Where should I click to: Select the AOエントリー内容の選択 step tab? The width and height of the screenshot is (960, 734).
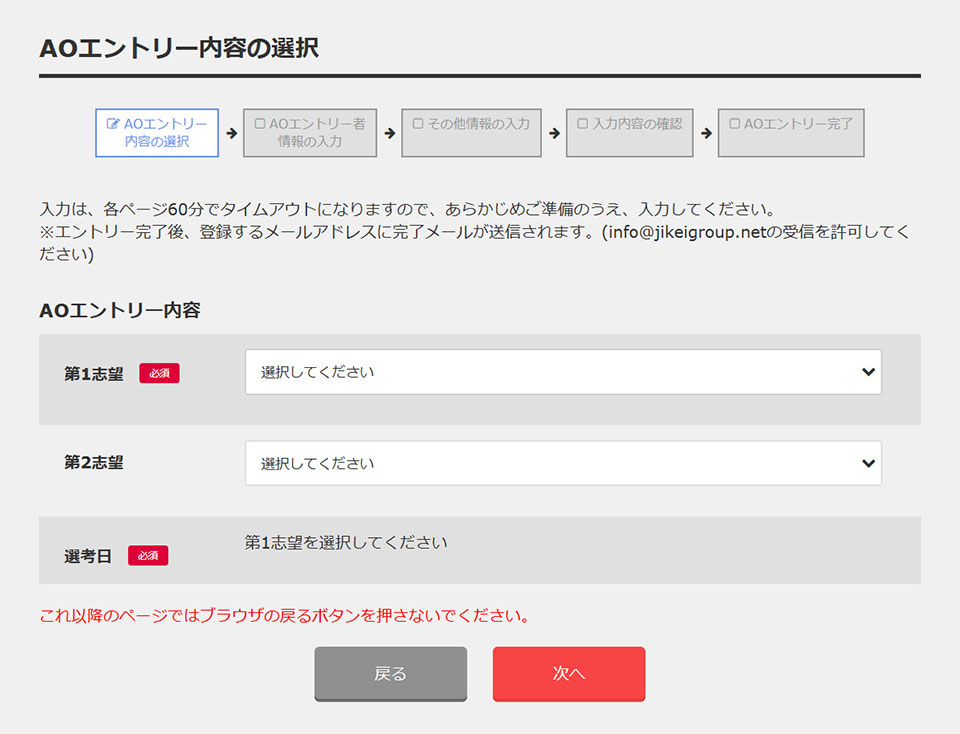click(157, 133)
